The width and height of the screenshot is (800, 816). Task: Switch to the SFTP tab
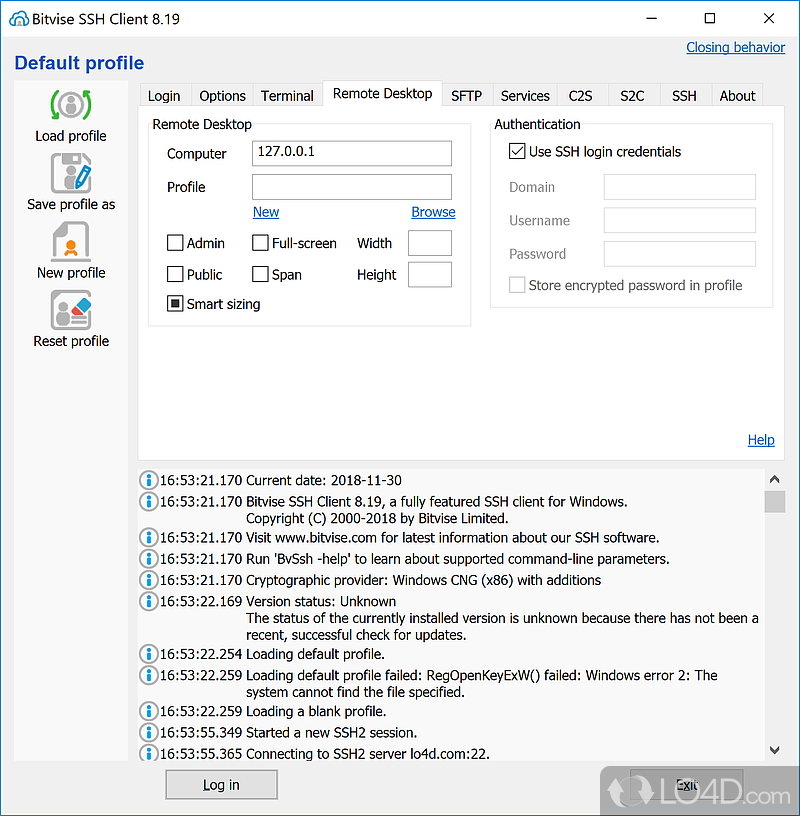coord(466,96)
